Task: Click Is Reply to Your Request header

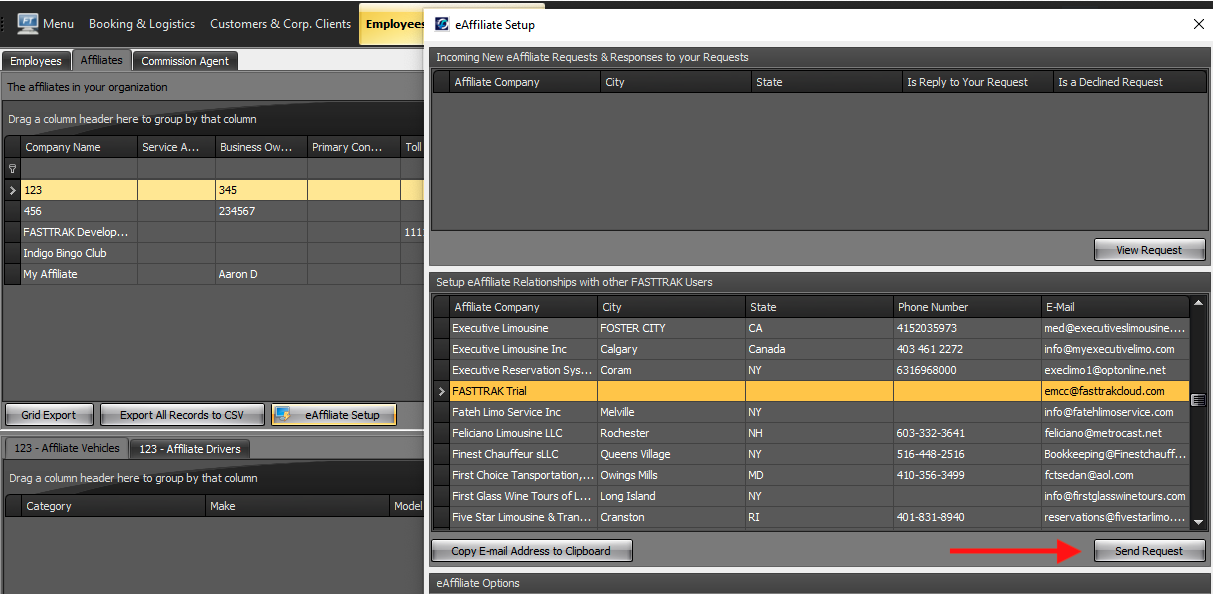Action: 976,82
